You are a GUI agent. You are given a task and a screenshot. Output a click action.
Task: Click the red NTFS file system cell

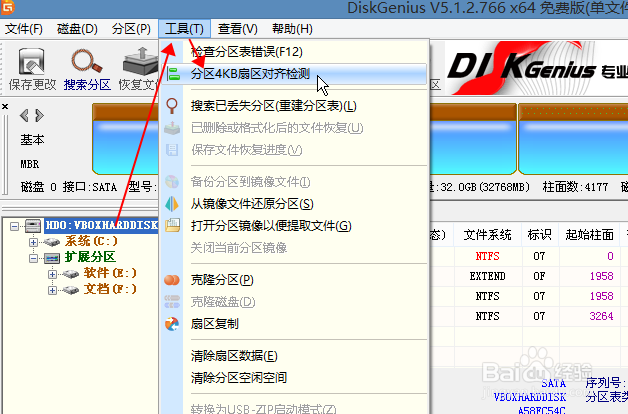pyautogui.click(x=487, y=256)
